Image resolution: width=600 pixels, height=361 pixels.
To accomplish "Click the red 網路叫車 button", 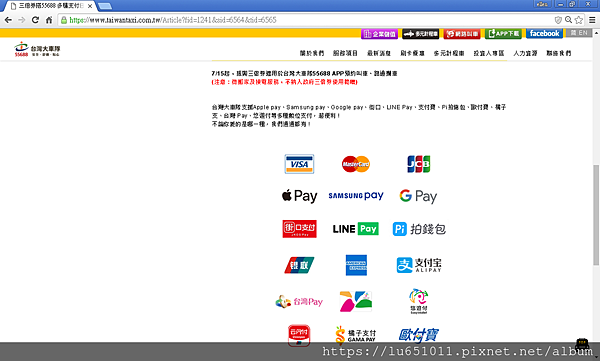I will coord(462,34).
